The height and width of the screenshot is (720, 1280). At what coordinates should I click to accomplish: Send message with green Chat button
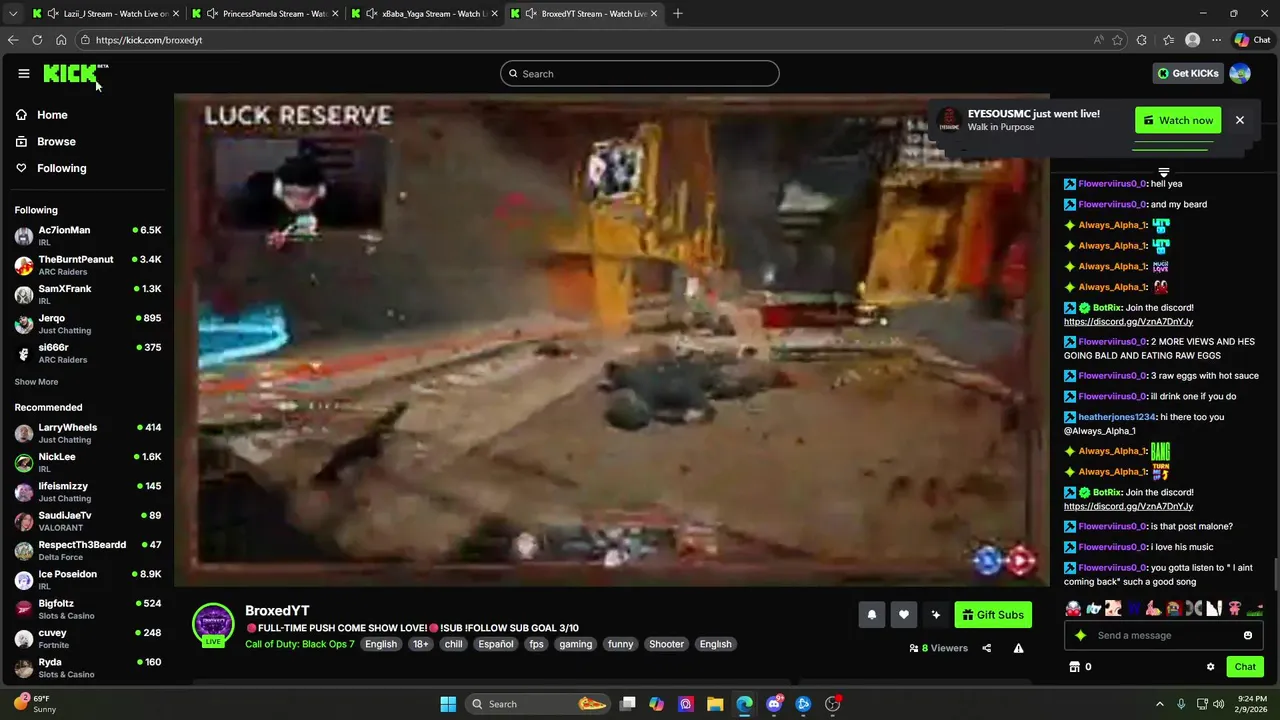1245,667
